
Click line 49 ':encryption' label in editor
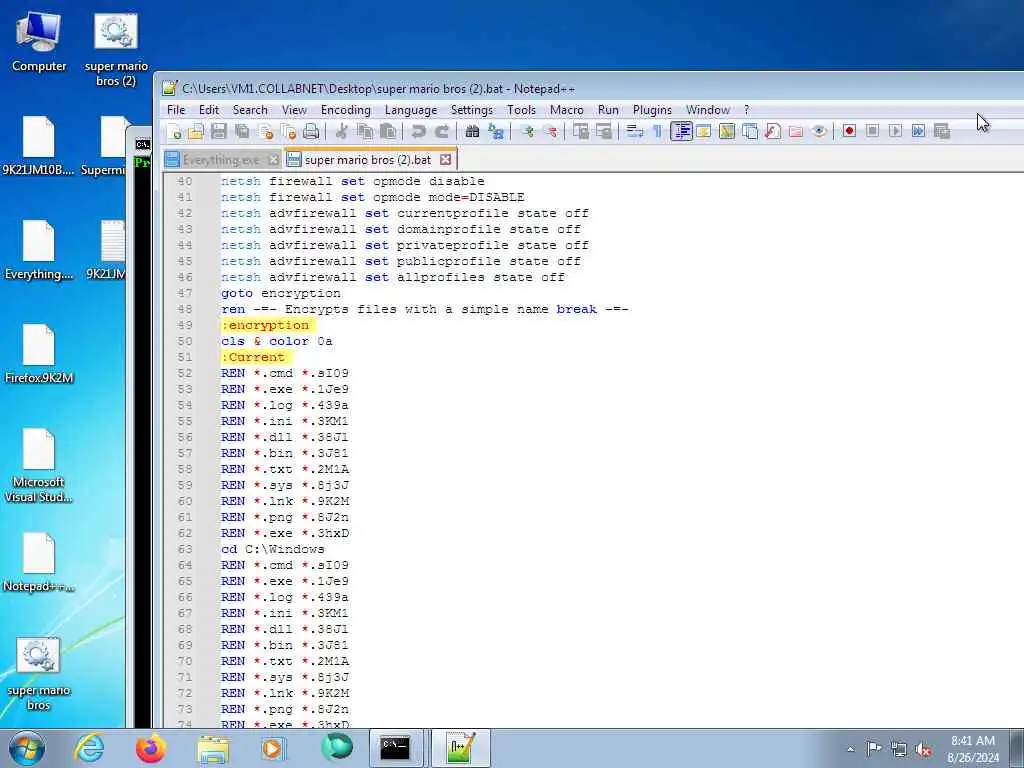pyautogui.click(x=265, y=325)
